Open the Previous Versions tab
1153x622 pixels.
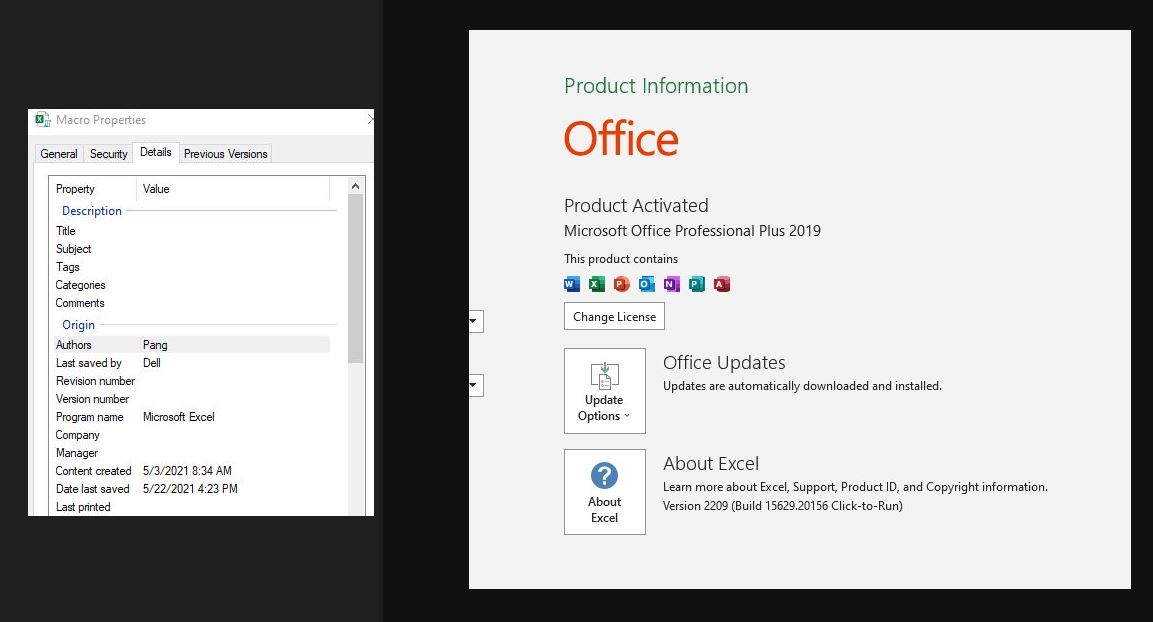225,154
